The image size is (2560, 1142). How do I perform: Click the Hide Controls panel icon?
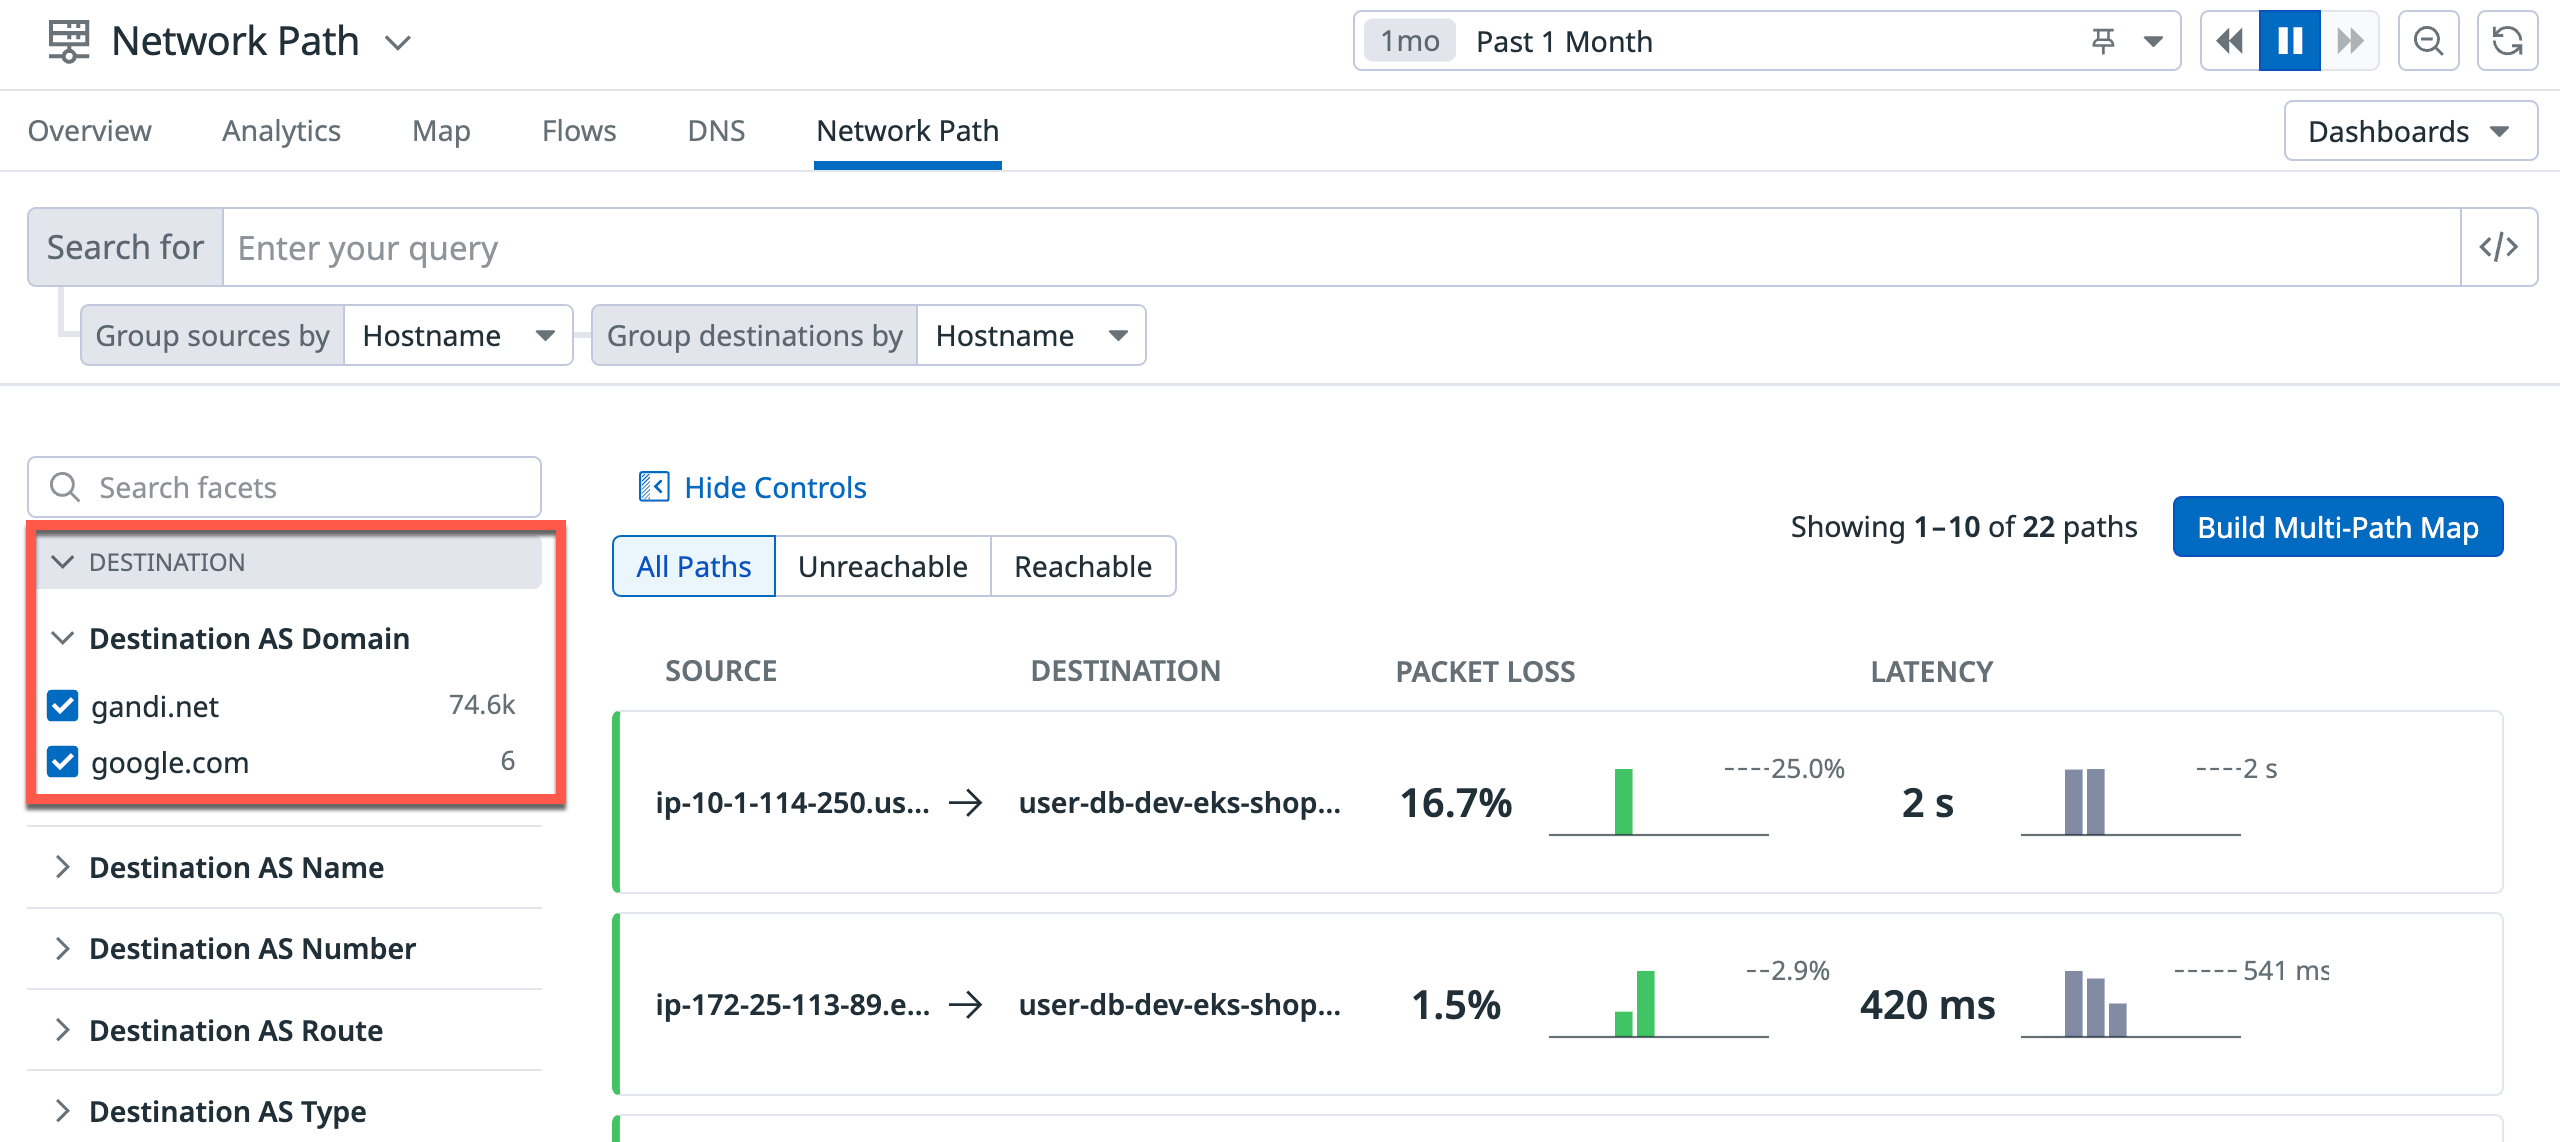654,487
